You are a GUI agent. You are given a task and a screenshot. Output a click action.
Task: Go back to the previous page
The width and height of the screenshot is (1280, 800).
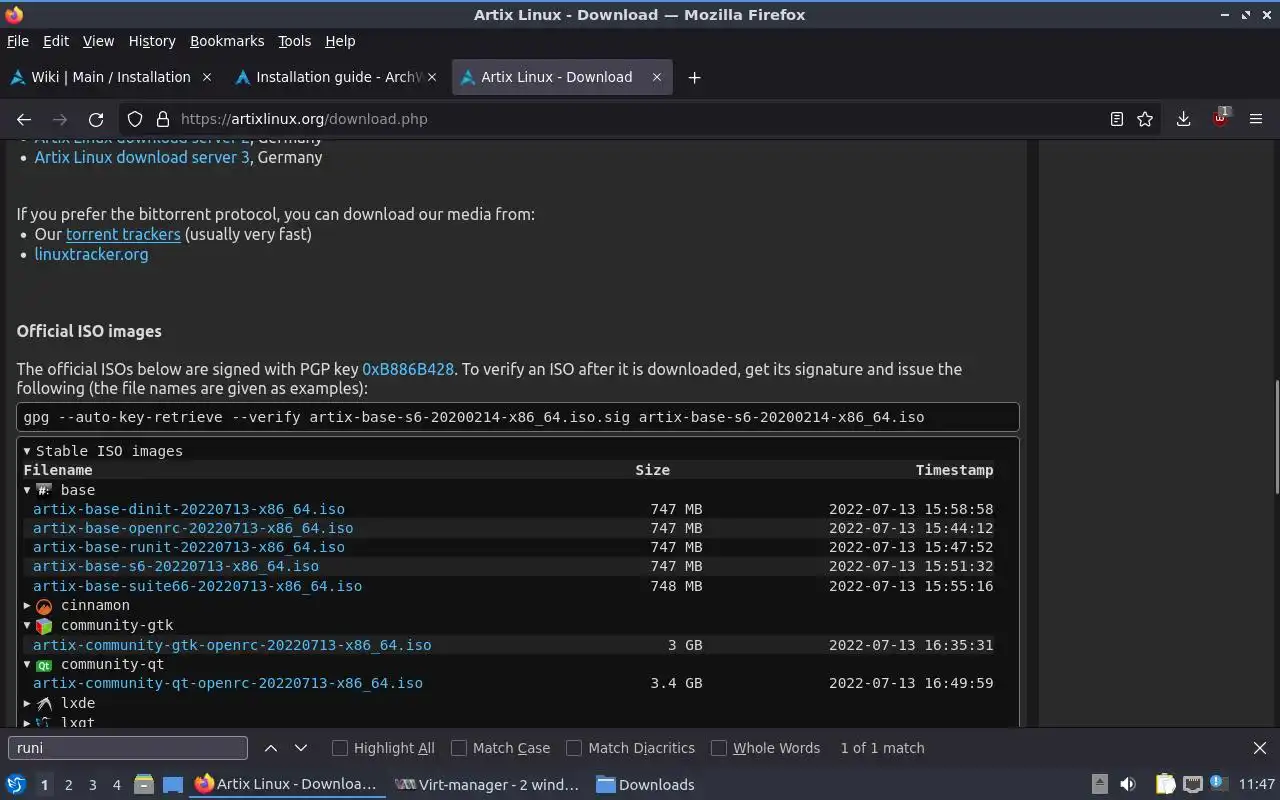point(24,119)
